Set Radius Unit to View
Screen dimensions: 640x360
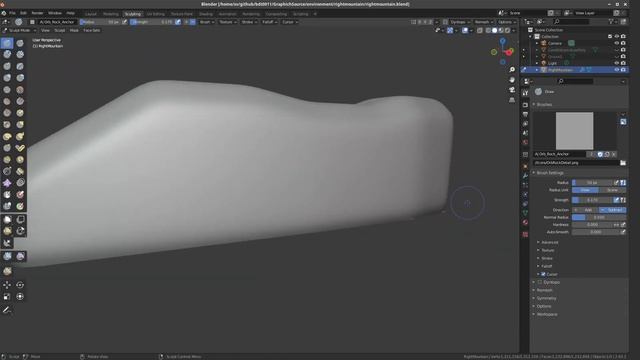click(x=585, y=190)
